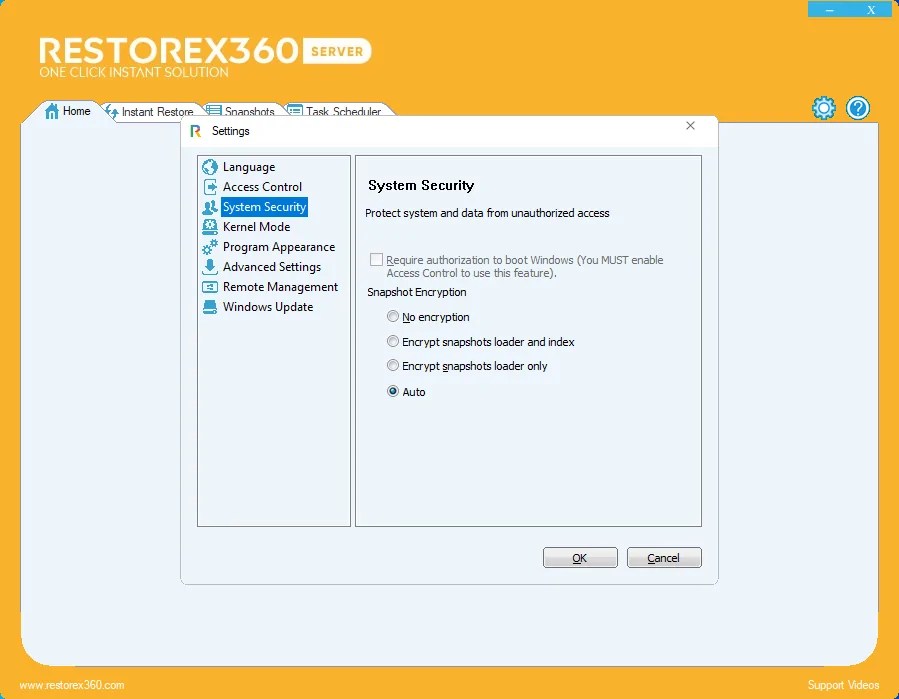Image resolution: width=899 pixels, height=699 pixels.
Task: Minimize the RestoreX360 window
Action: coord(830,9)
